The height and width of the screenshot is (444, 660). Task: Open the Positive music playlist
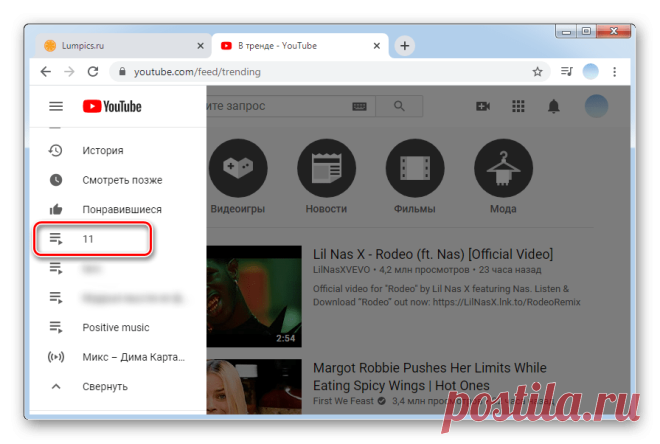[116, 327]
